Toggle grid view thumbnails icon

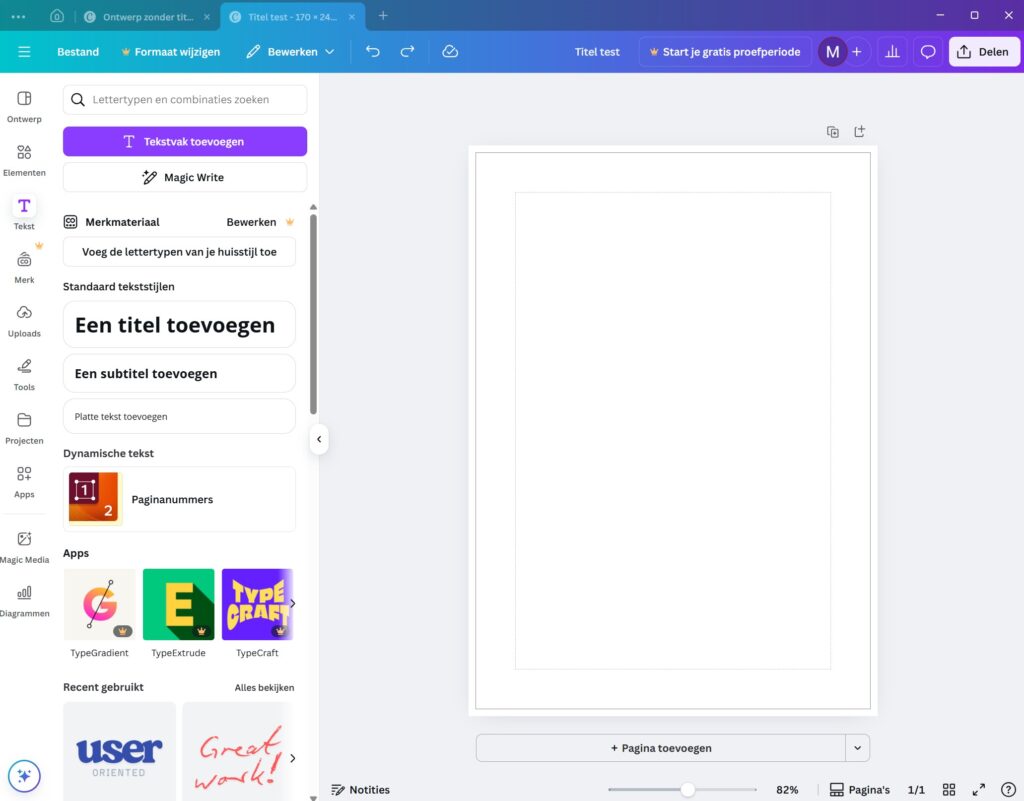point(949,790)
